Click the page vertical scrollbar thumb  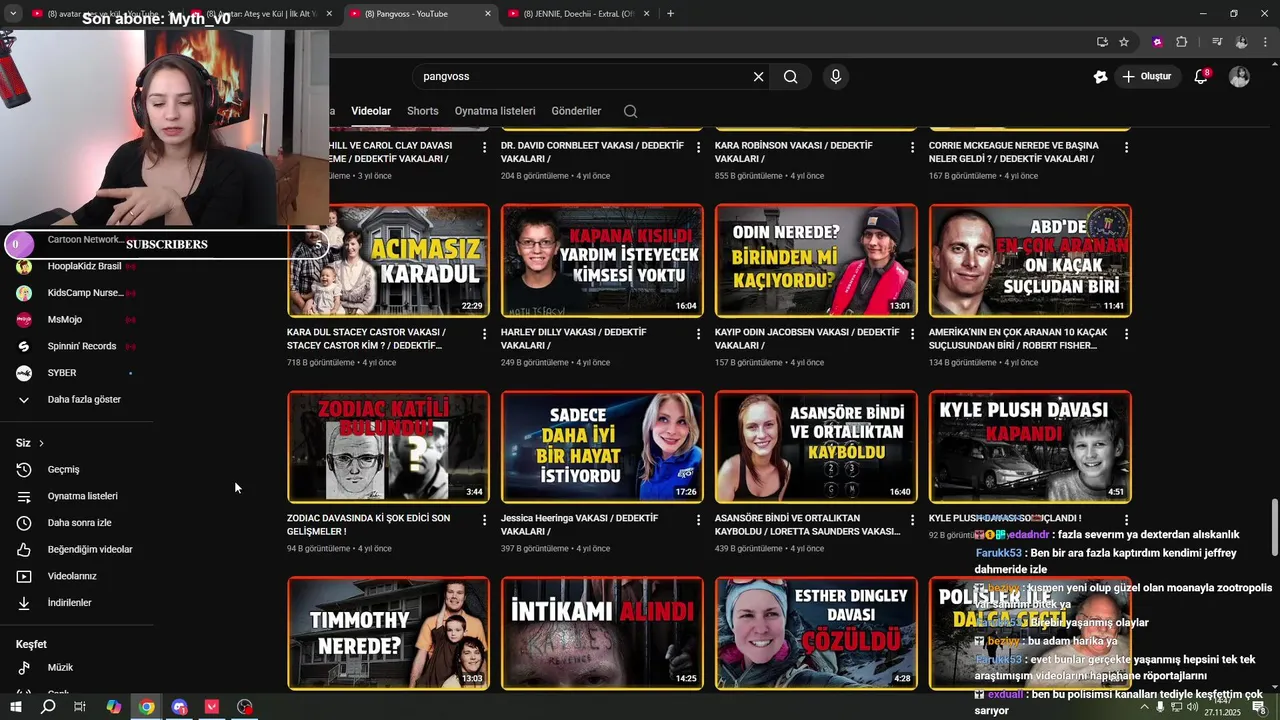pos(1274,526)
